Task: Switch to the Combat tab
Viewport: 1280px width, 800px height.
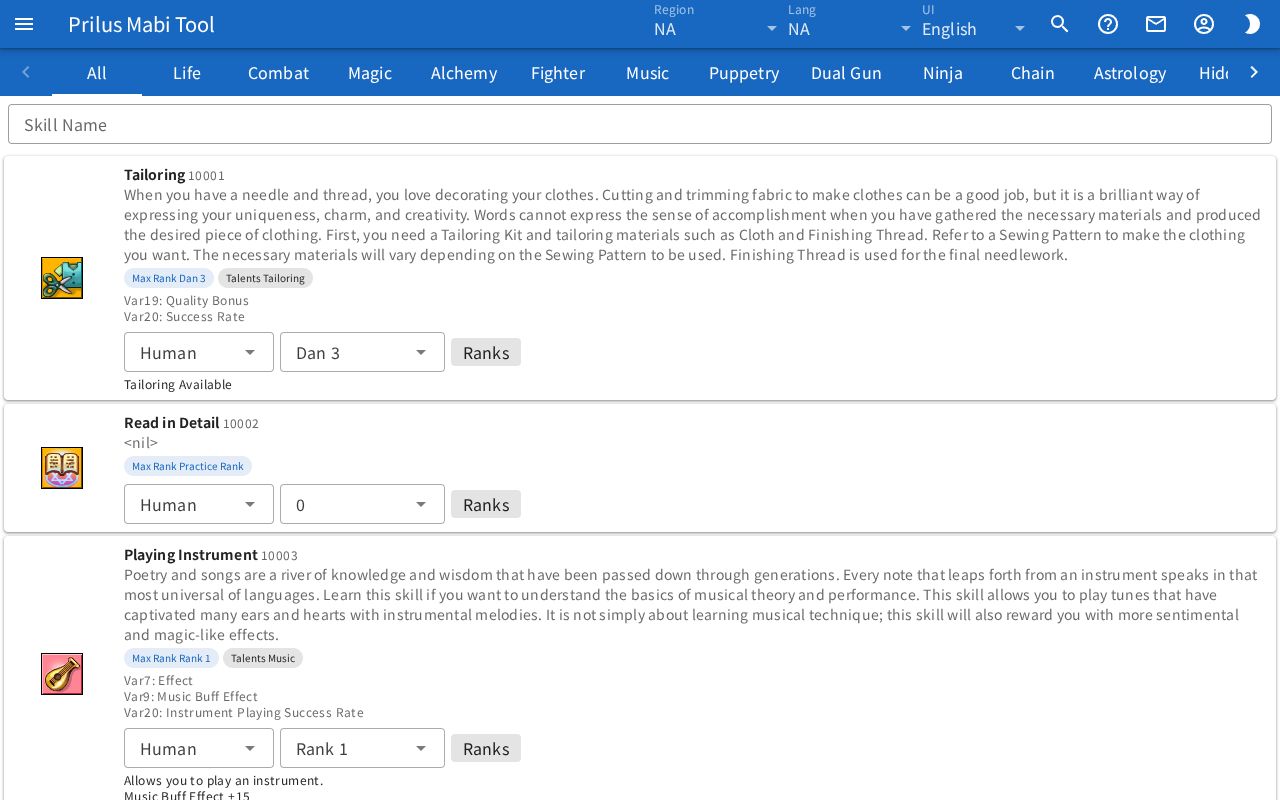Action: point(278,72)
